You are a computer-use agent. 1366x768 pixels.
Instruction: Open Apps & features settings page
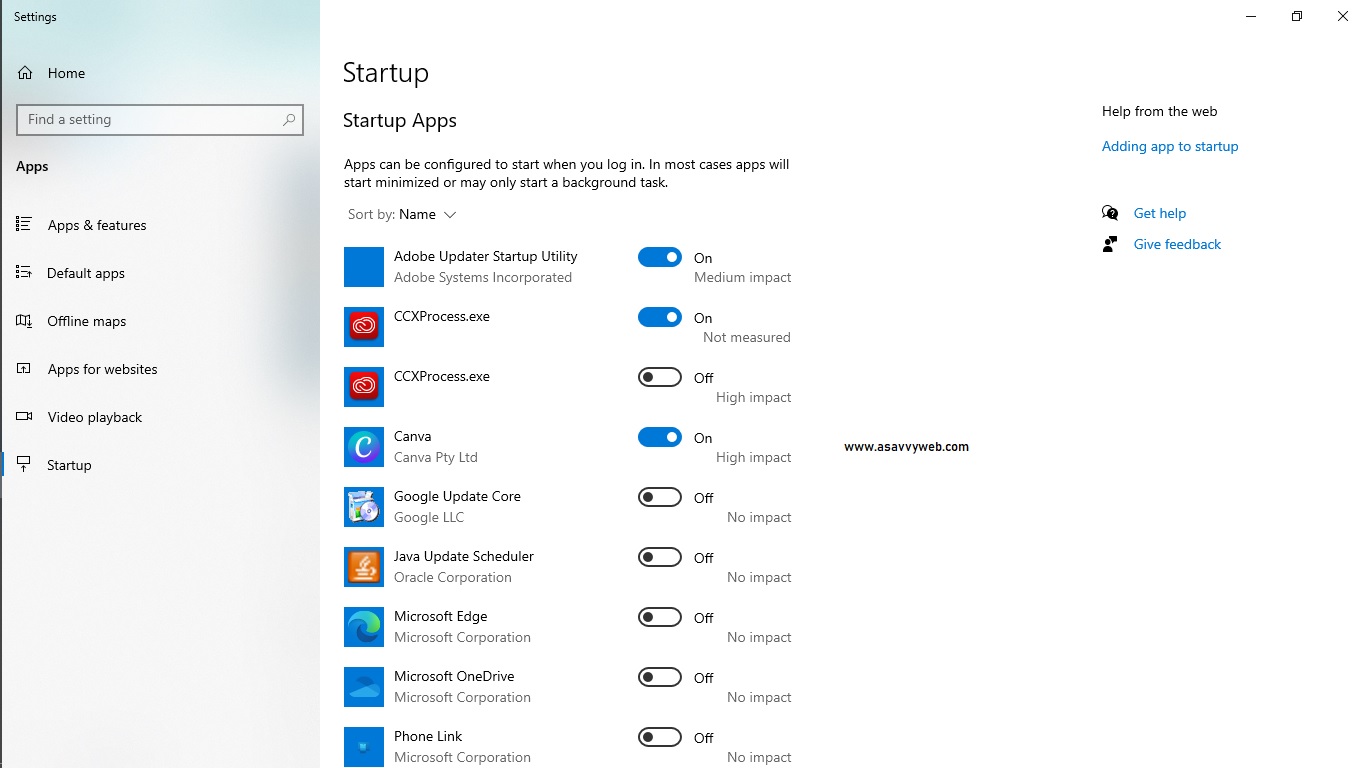point(97,225)
